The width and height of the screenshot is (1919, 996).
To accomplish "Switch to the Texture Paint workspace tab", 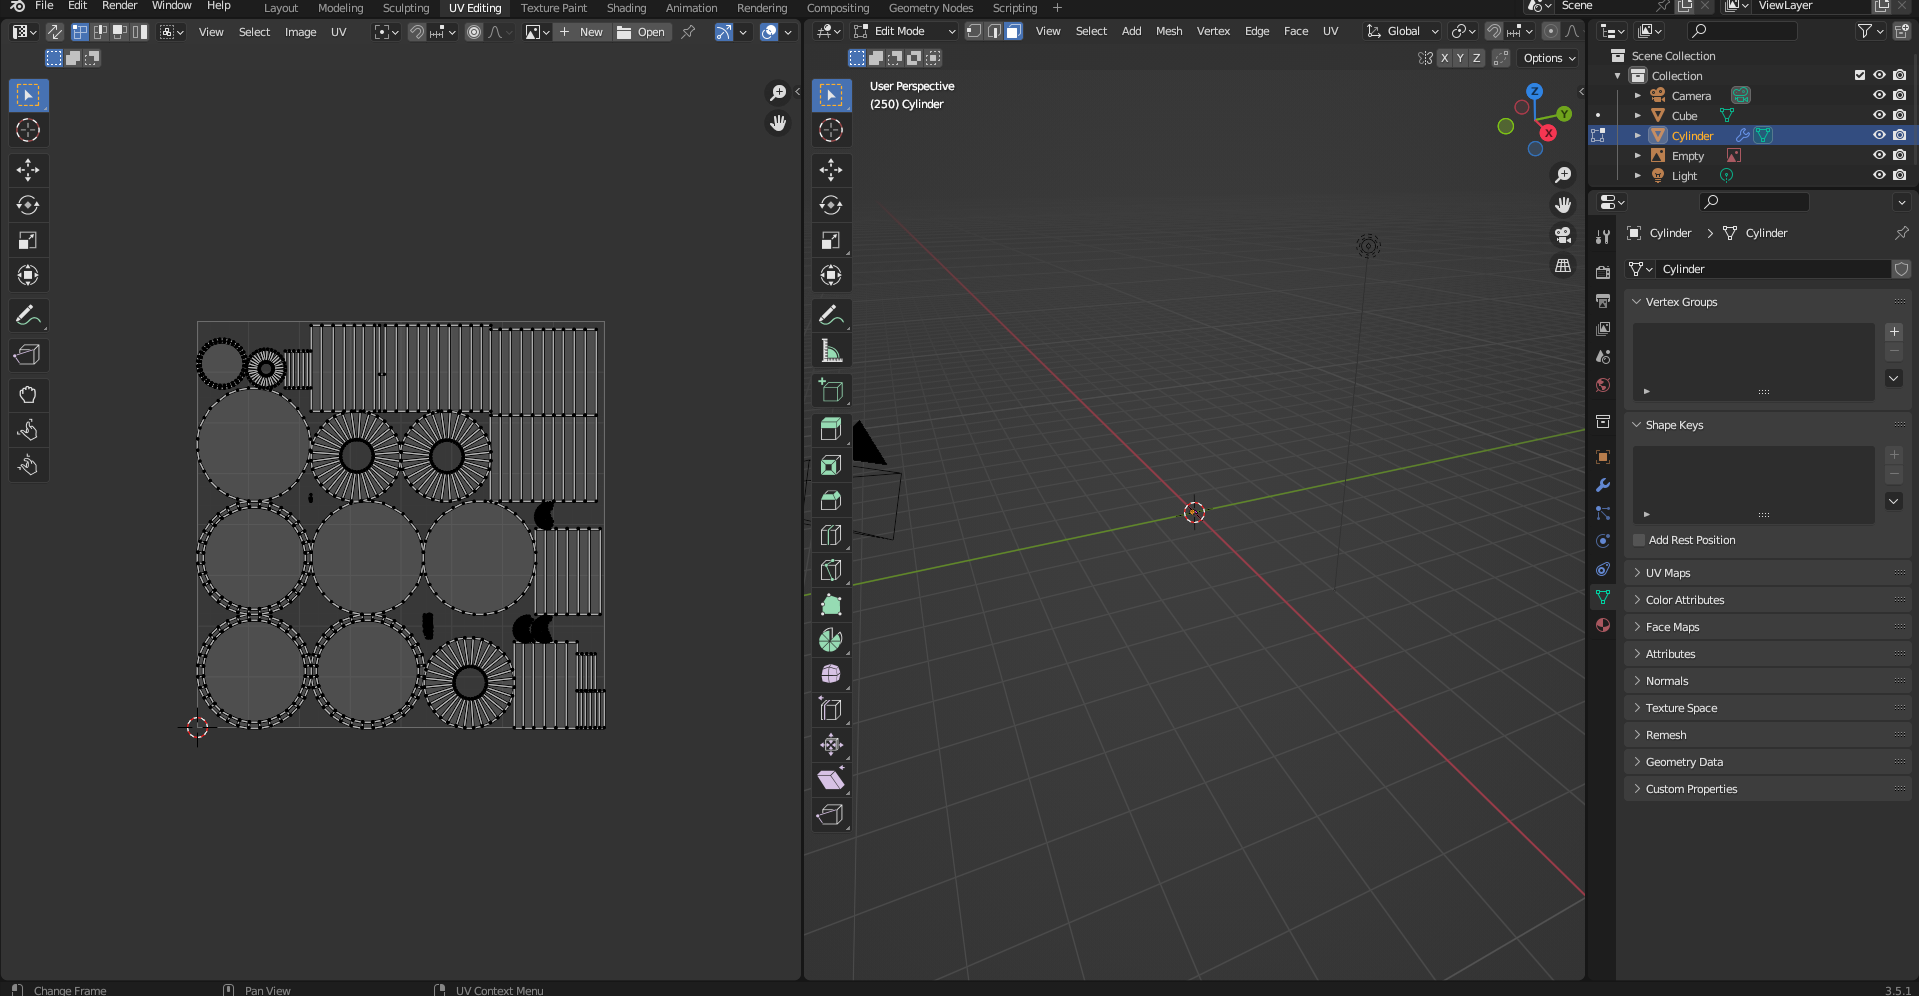I will tap(553, 8).
